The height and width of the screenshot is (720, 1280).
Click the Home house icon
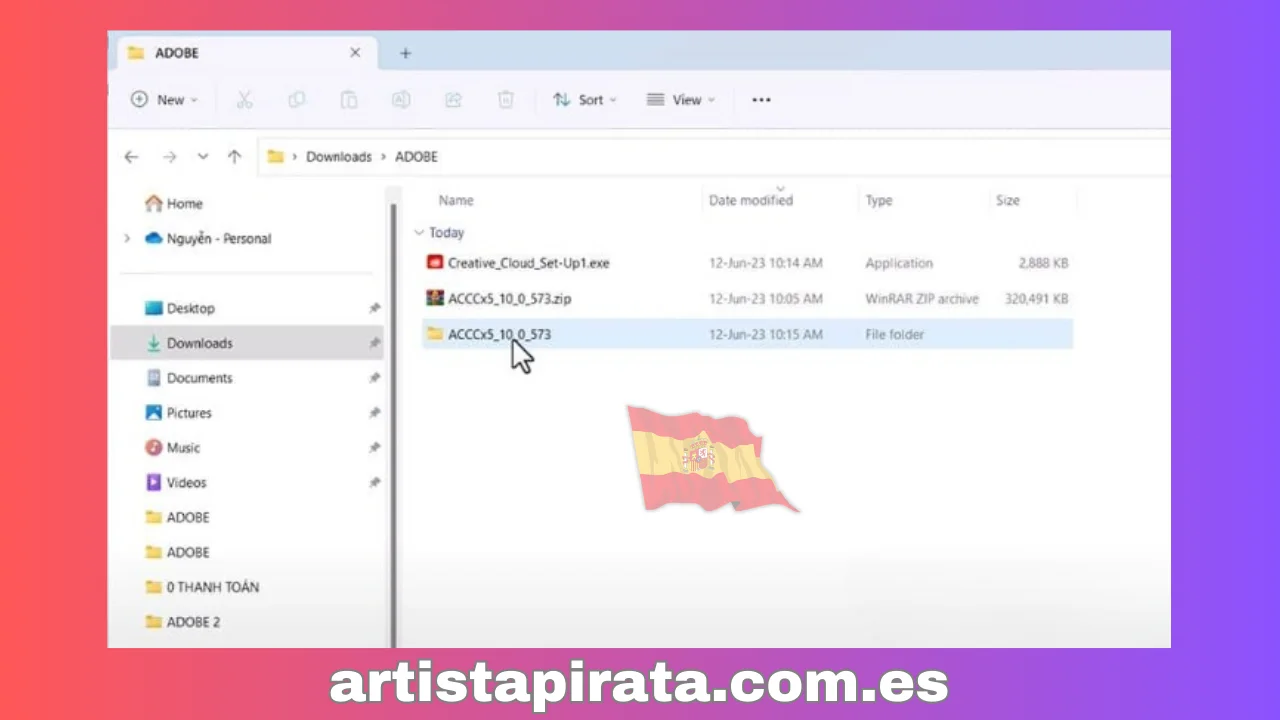[x=153, y=204]
